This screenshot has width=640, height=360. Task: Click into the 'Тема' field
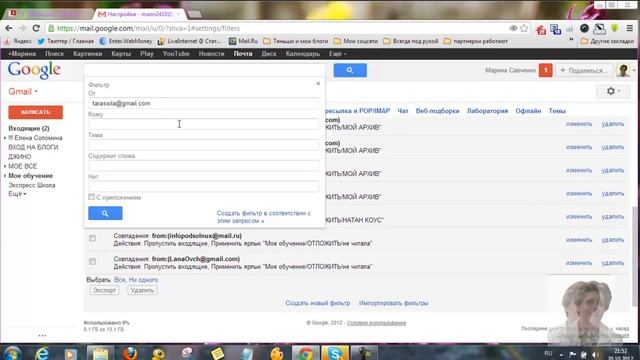203,145
